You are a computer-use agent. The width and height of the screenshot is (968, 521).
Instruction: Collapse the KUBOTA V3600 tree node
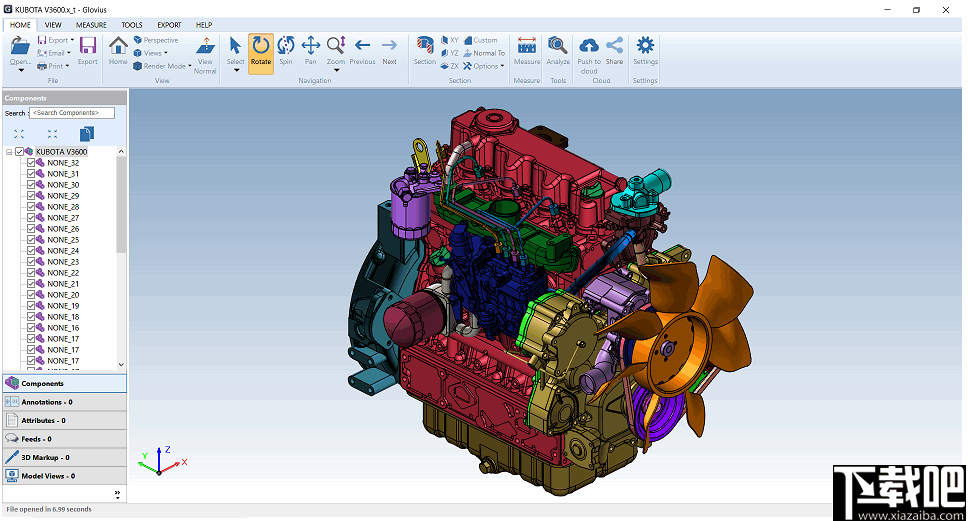click(x=9, y=152)
